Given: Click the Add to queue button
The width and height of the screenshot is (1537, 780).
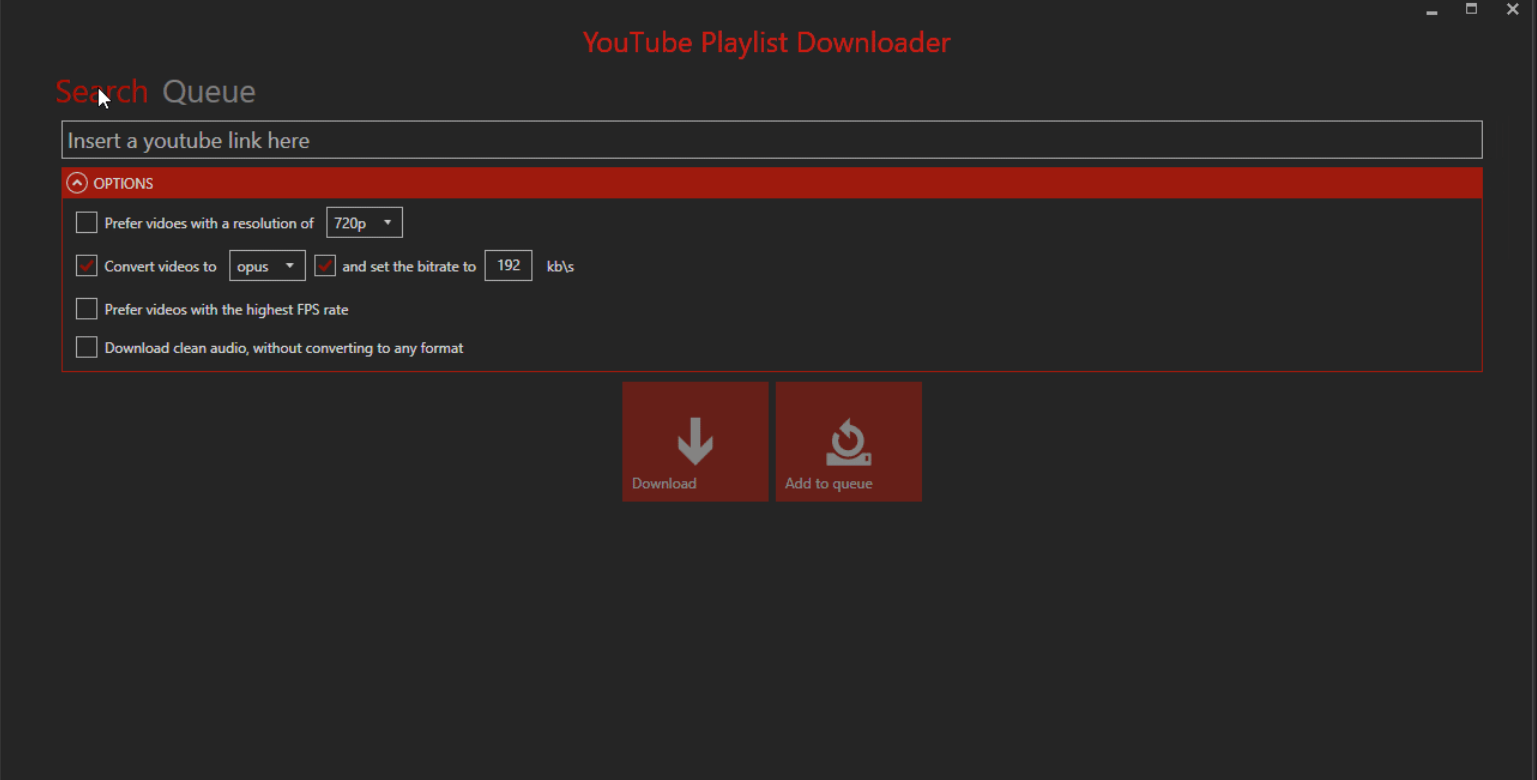Looking at the screenshot, I should click(848, 441).
